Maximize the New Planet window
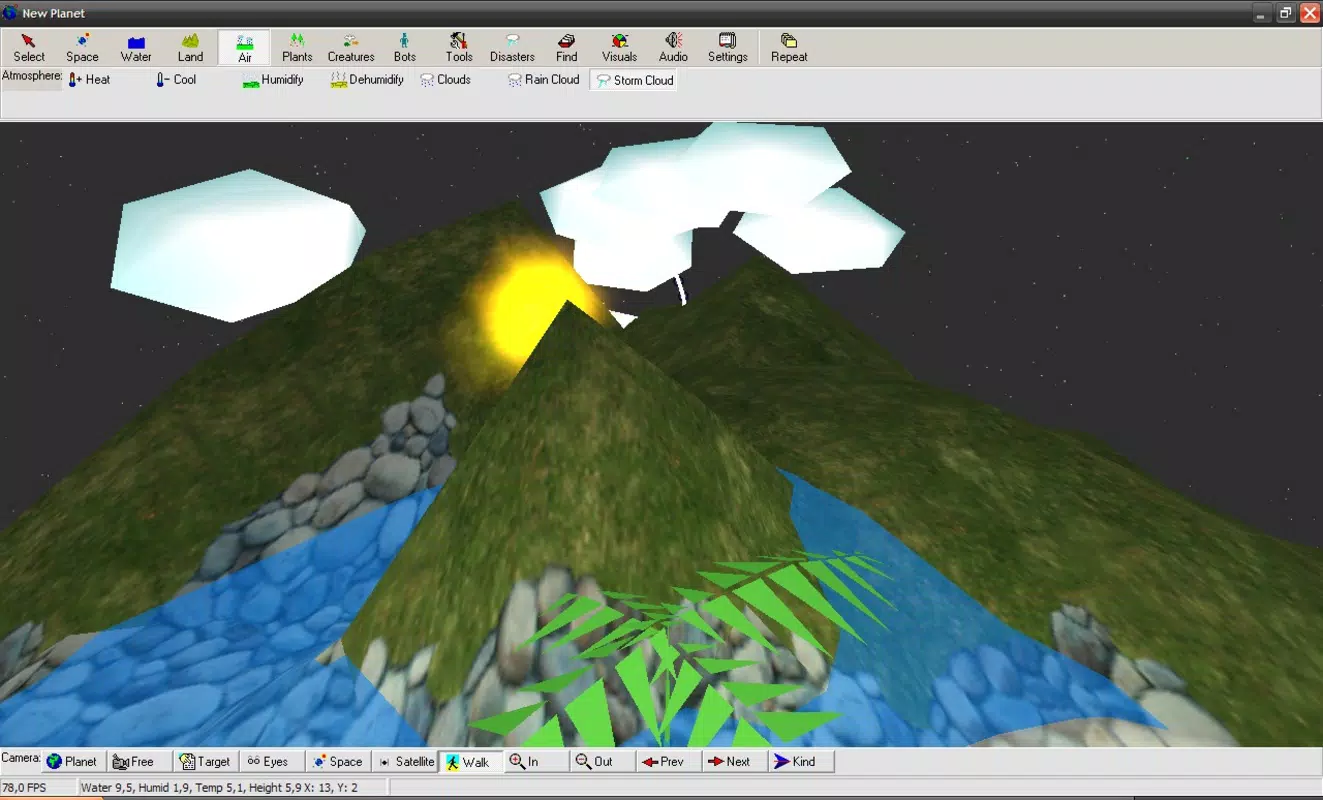Viewport: 1323px width, 800px height. point(1286,13)
